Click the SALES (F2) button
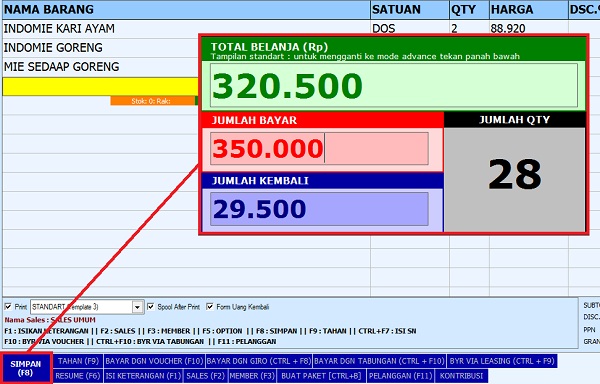Screen dimensions: 600x384 pyautogui.click(x=205, y=376)
